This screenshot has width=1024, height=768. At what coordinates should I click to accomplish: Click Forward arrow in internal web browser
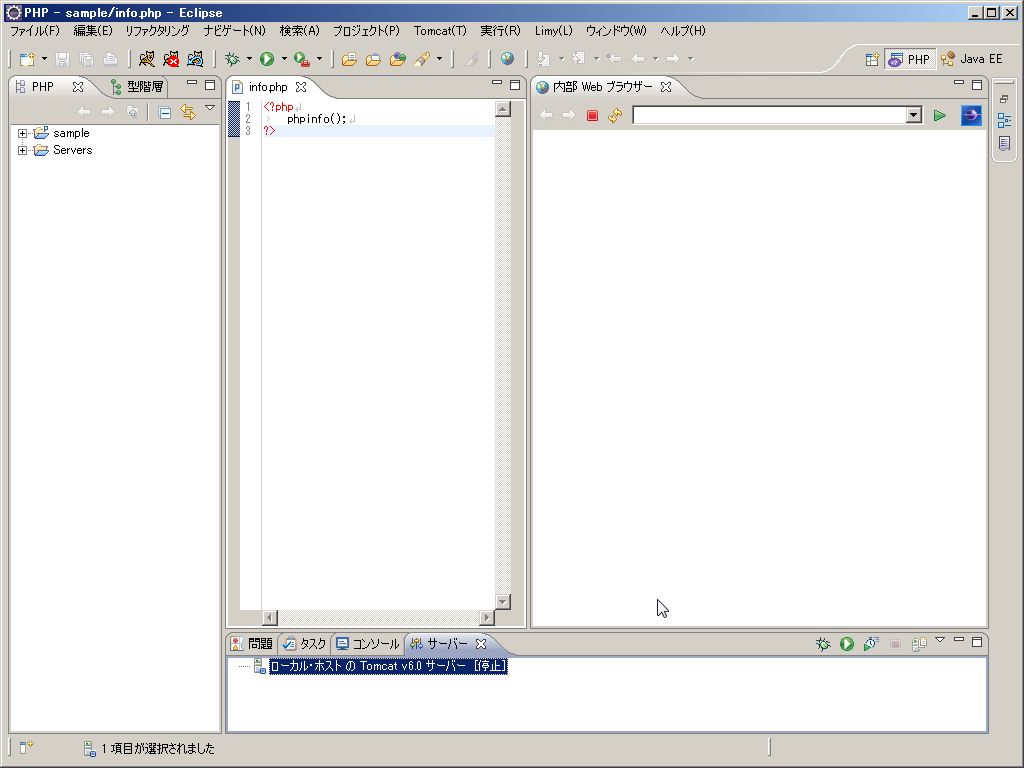pos(569,116)
